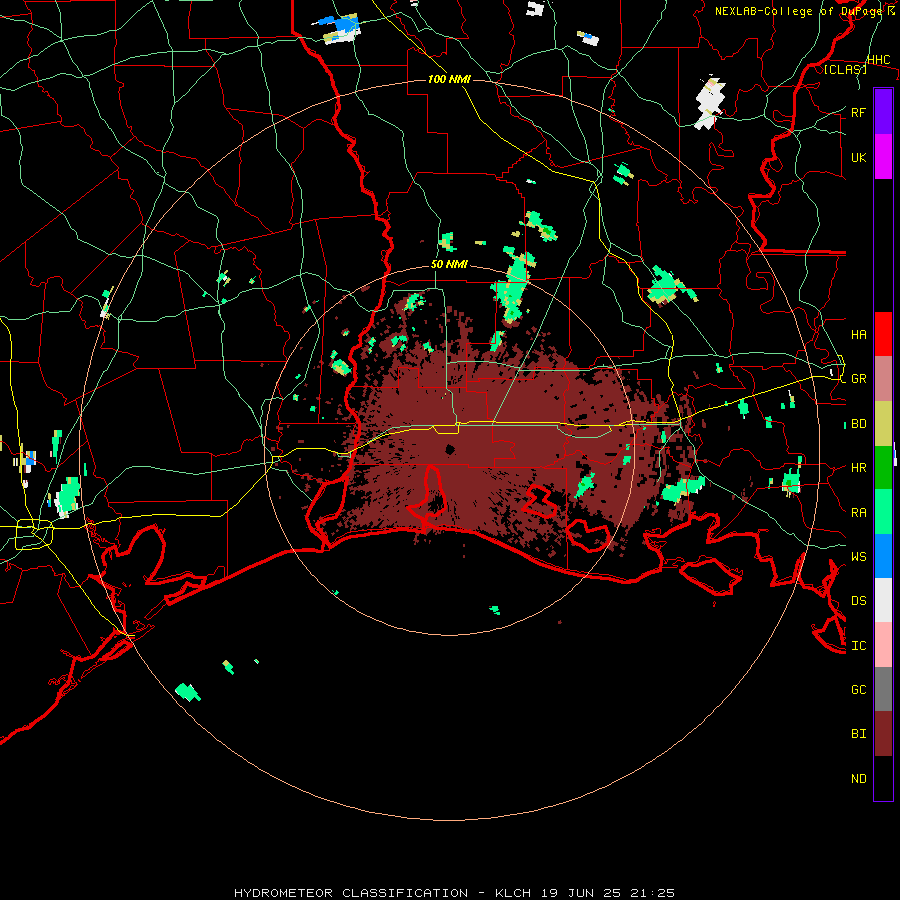This screenshot has height=900, width=900.
Task: Pick the dark green HR legend swatch
Action: 883,468
